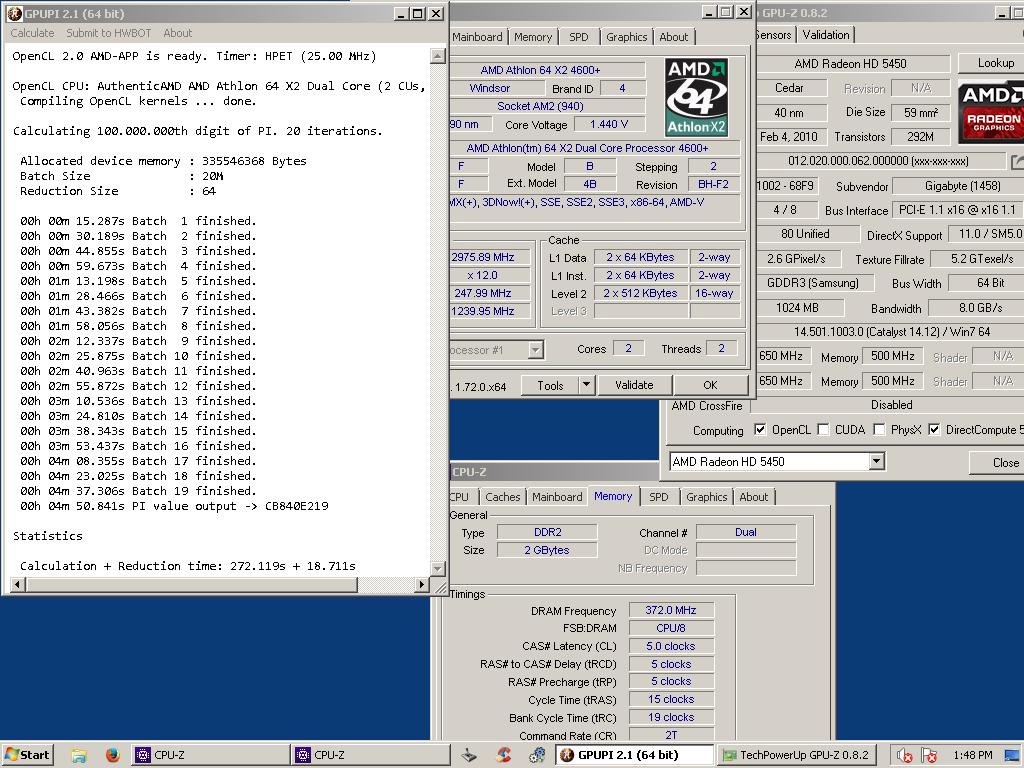The height and width of the screenshot is (768, 1024).
Task: Click the horizontal scroll left arrow in GPUPI
Action: 19,585
